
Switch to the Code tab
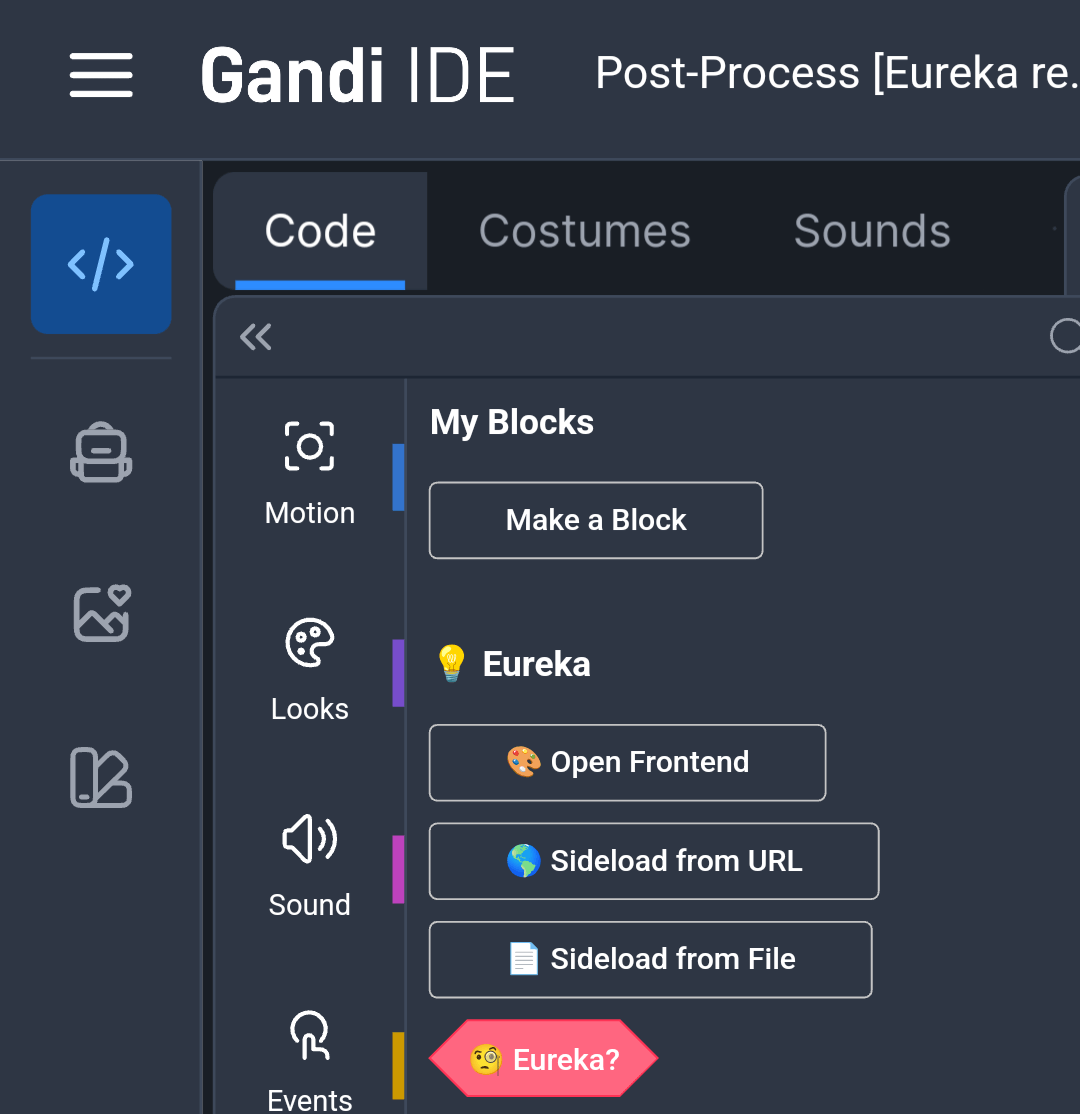click(320, 231)
